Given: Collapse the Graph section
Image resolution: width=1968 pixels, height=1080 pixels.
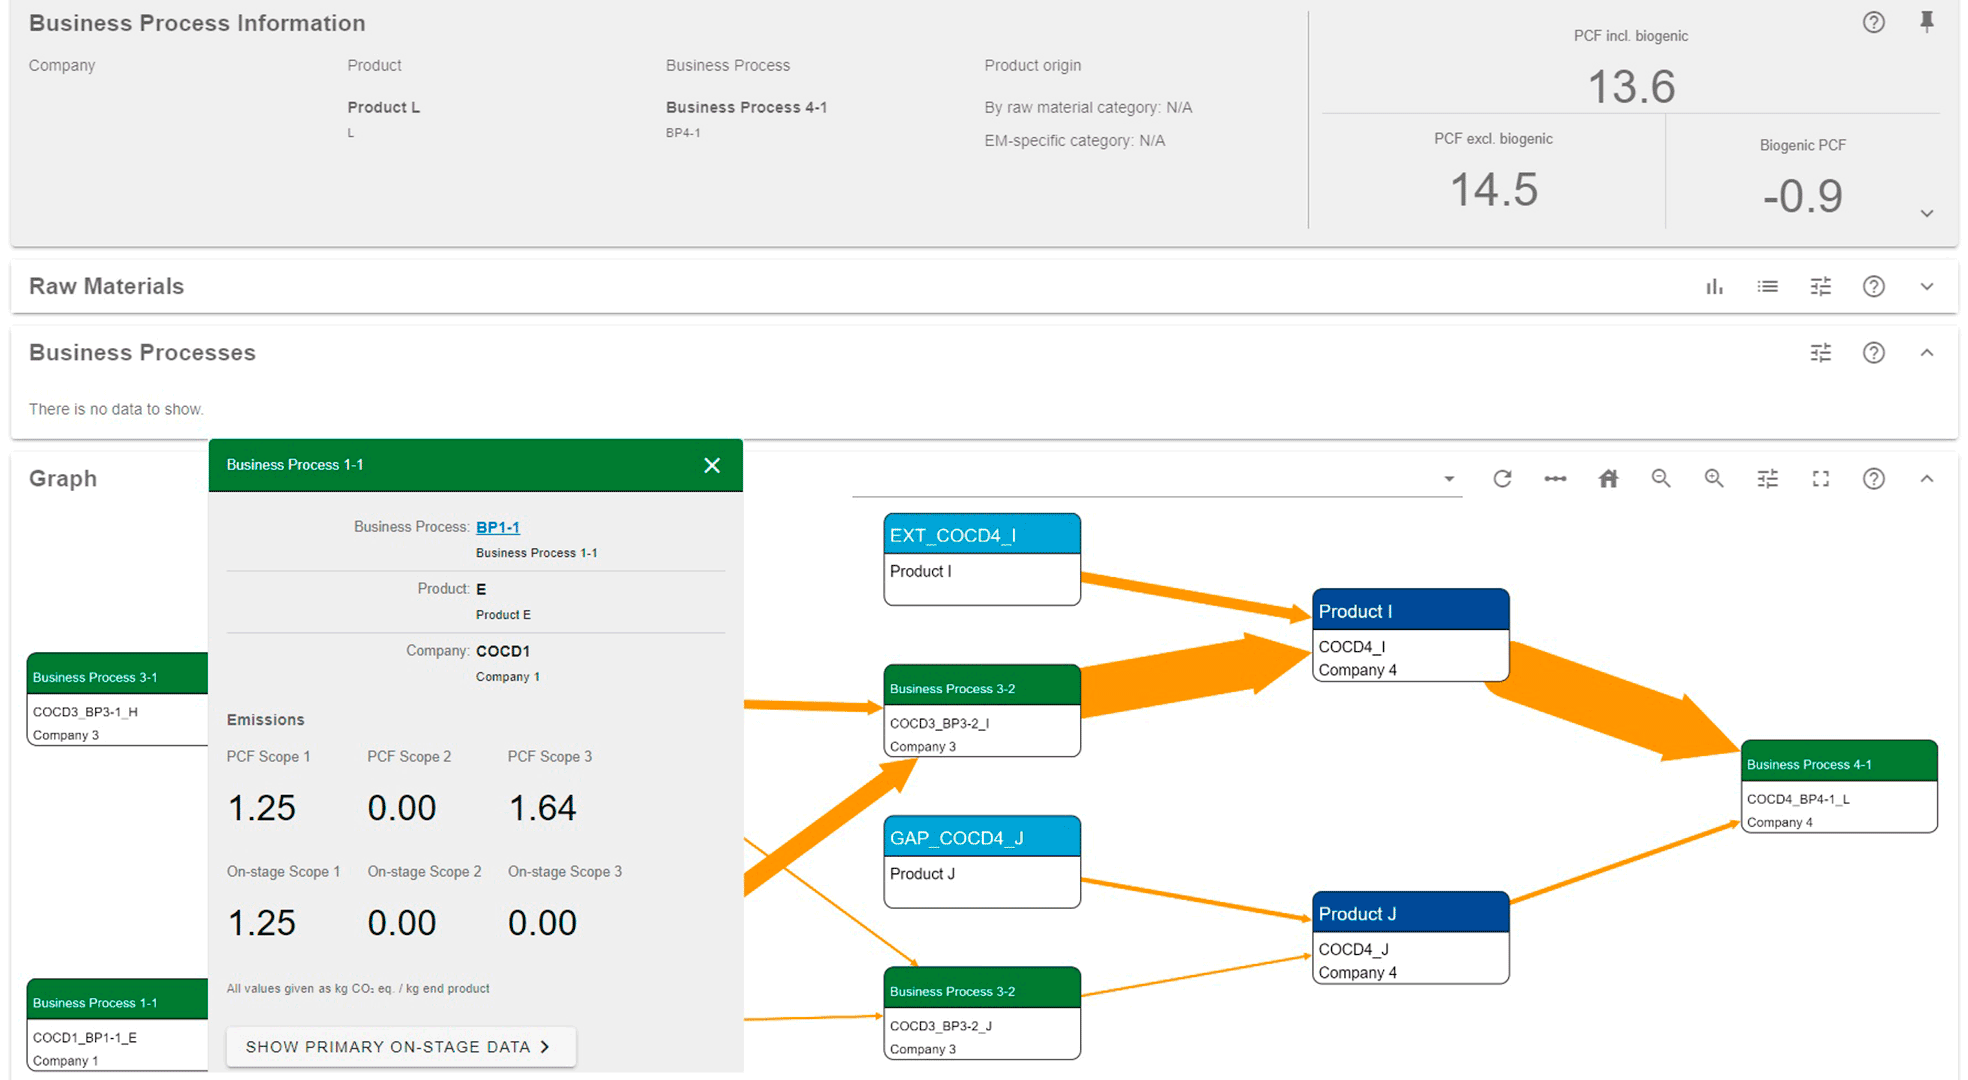Looking at the screenshot, I should [x=1927, y=479].
